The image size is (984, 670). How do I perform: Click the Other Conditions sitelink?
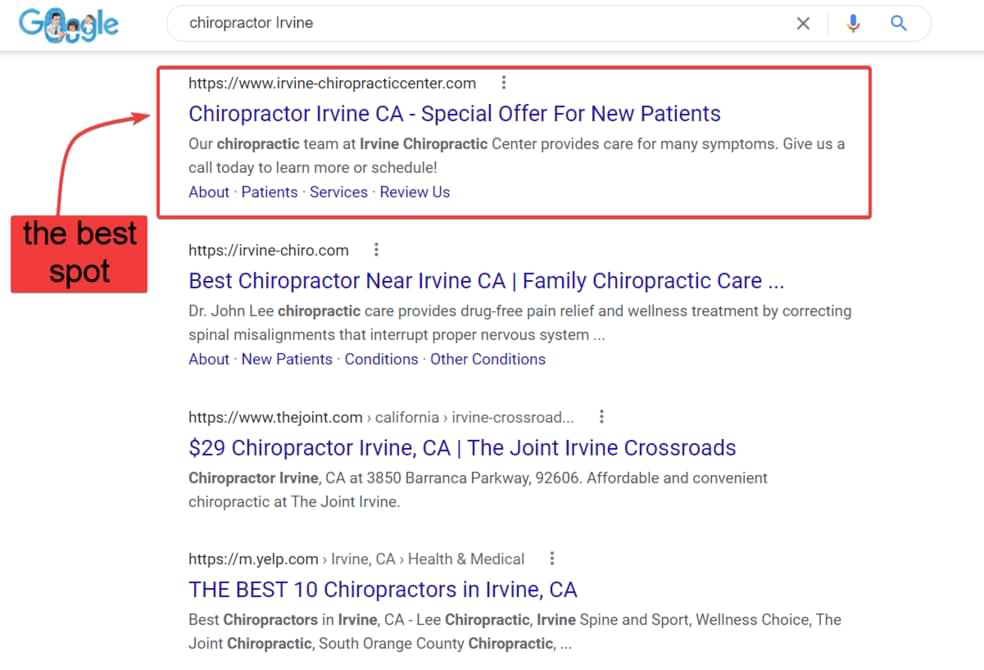click(488, 359)
